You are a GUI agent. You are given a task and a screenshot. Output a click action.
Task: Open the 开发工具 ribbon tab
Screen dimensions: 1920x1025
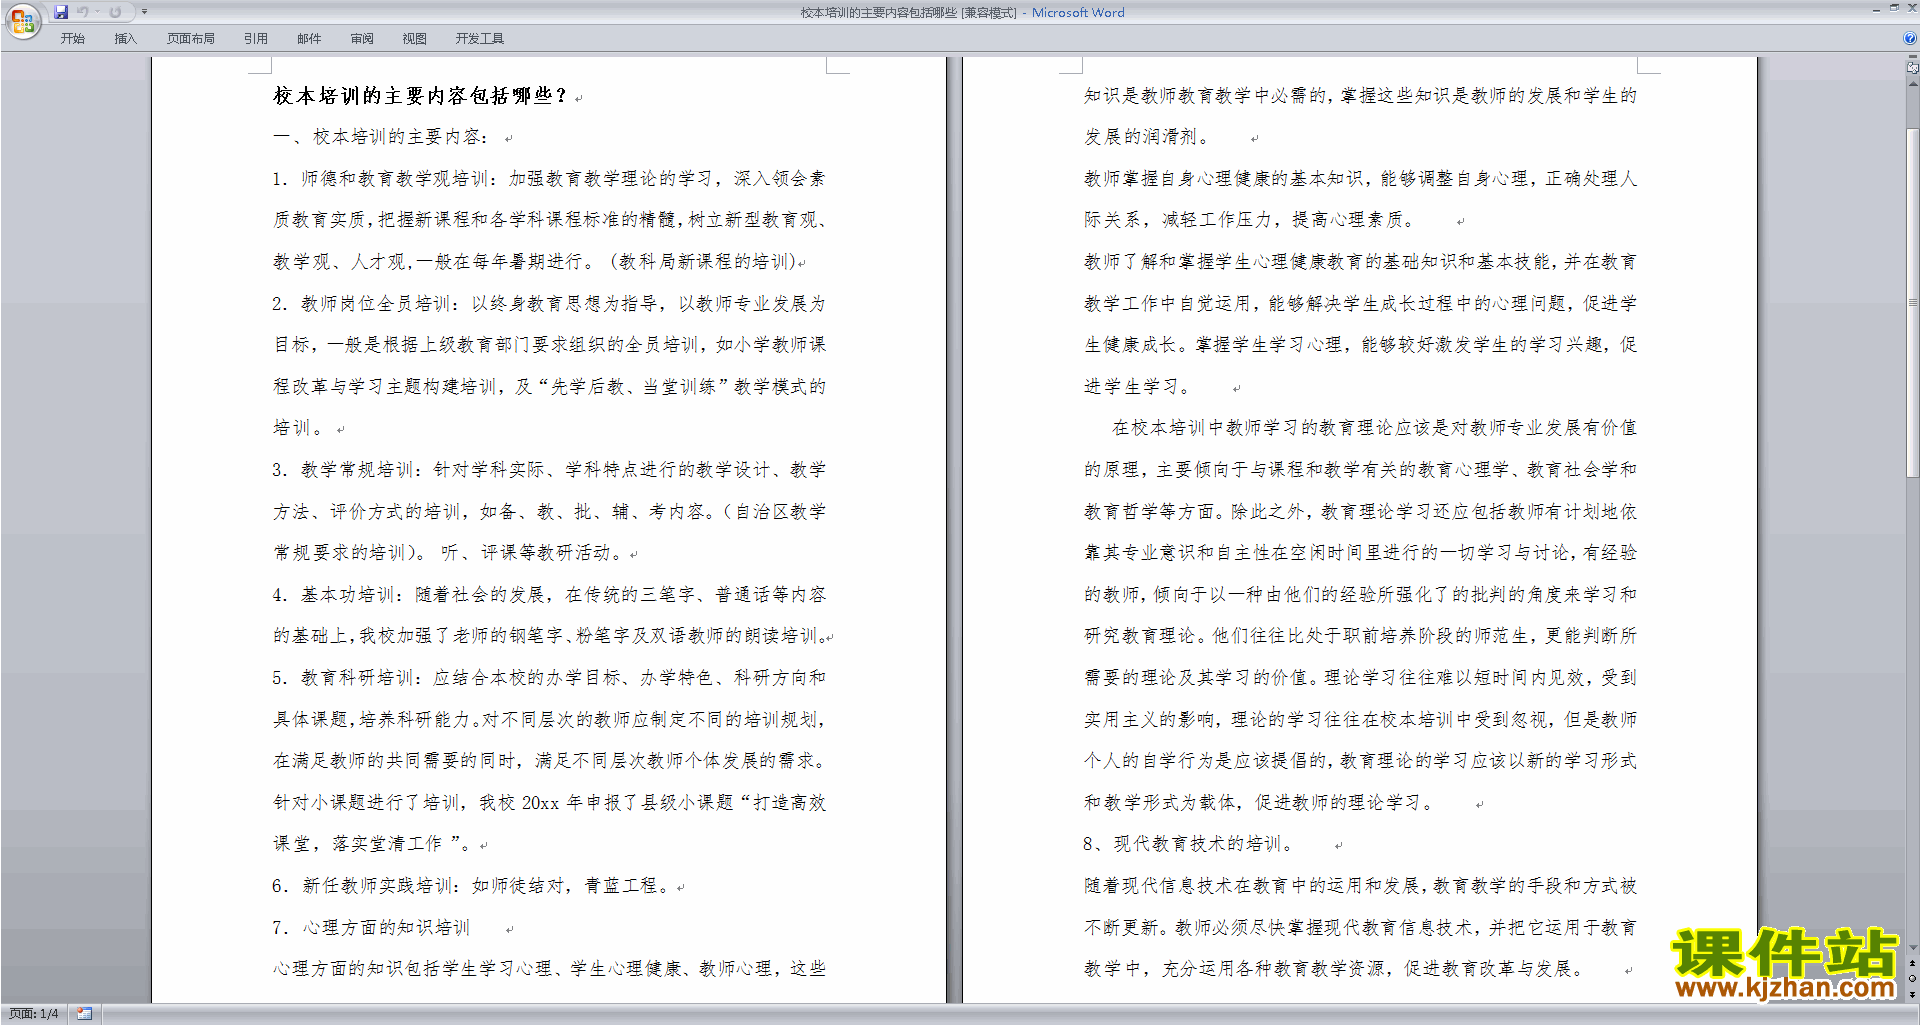tap(480, 39)
